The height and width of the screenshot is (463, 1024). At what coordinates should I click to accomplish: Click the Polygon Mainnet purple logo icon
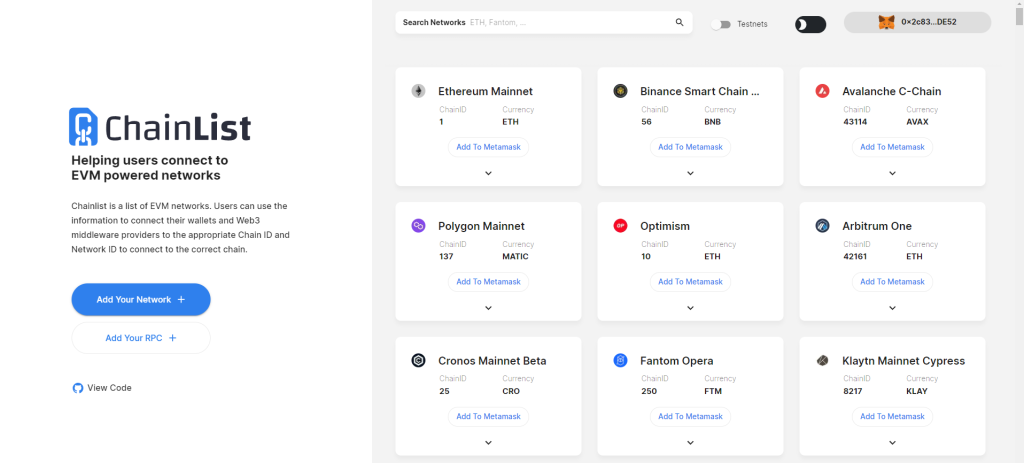pos(418,225)
